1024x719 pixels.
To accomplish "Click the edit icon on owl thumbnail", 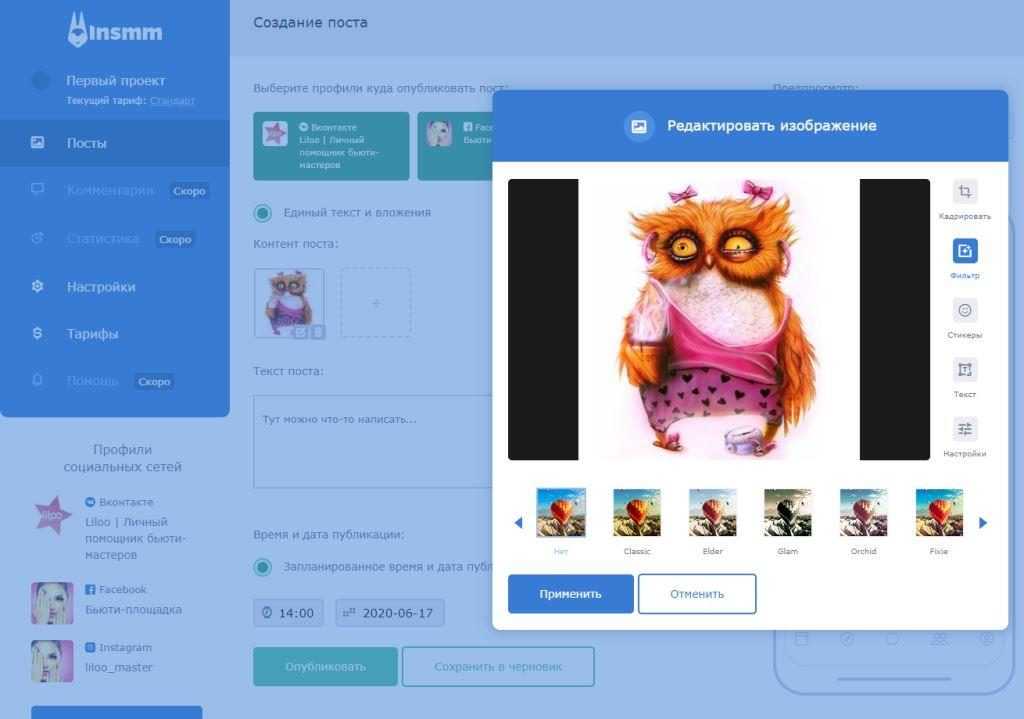I will (x=301, y=332).
